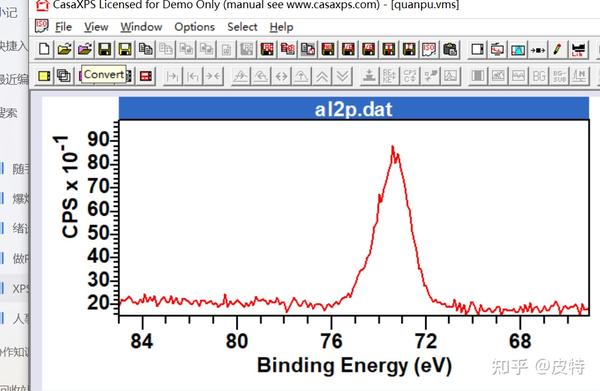The height and width of the screenshot is (391, 600).
Task: Click the dark Save floppy disk icon
Action: click(105, 49)
